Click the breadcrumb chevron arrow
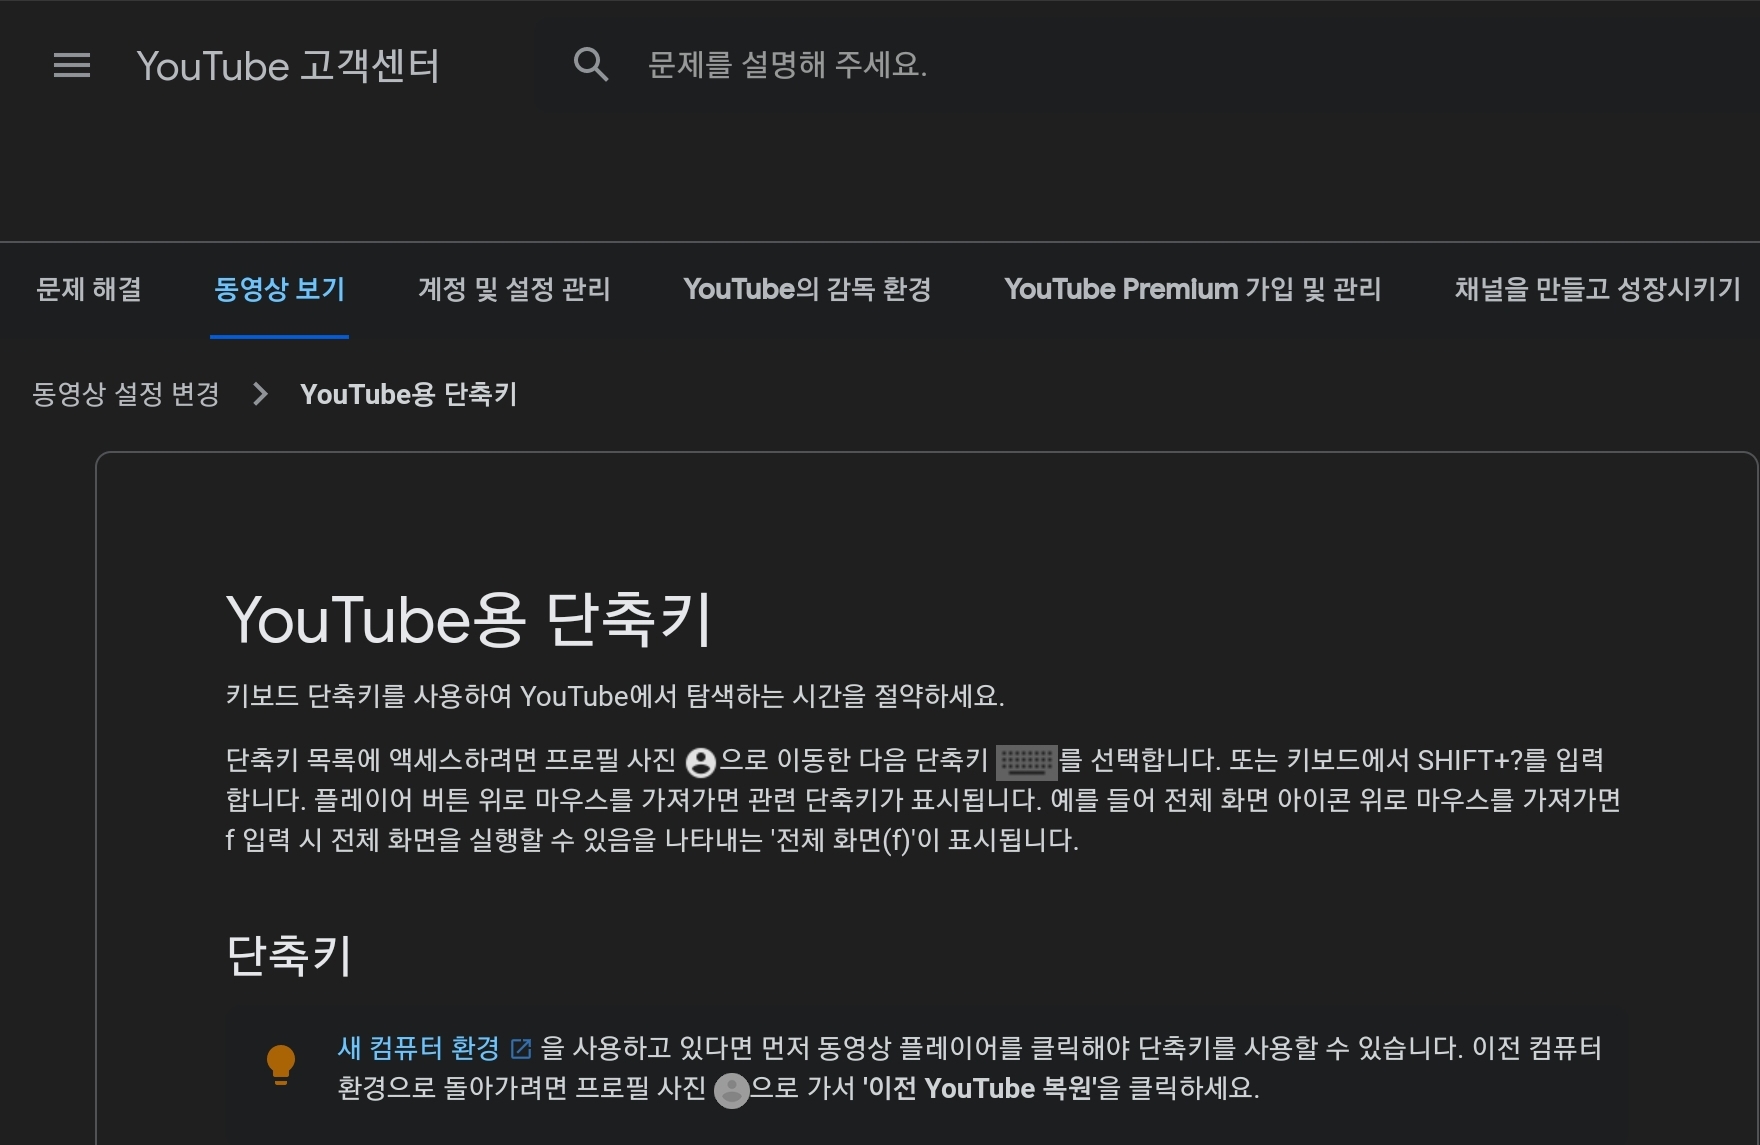Viewport: 1760px width, 1145px height. coord(260,394)
